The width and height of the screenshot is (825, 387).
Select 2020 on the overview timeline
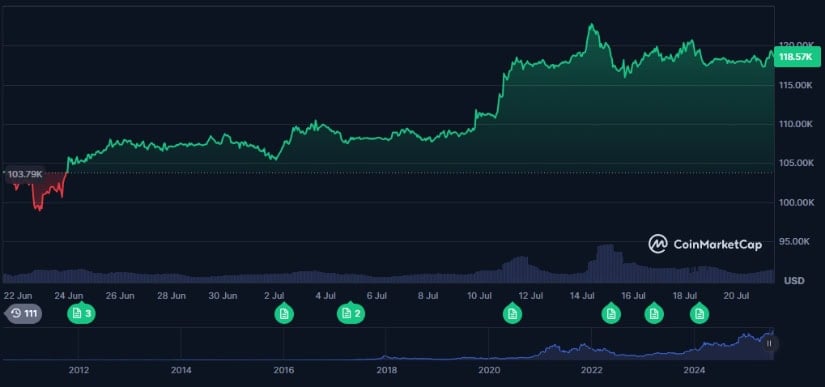[x=489, y=370]
